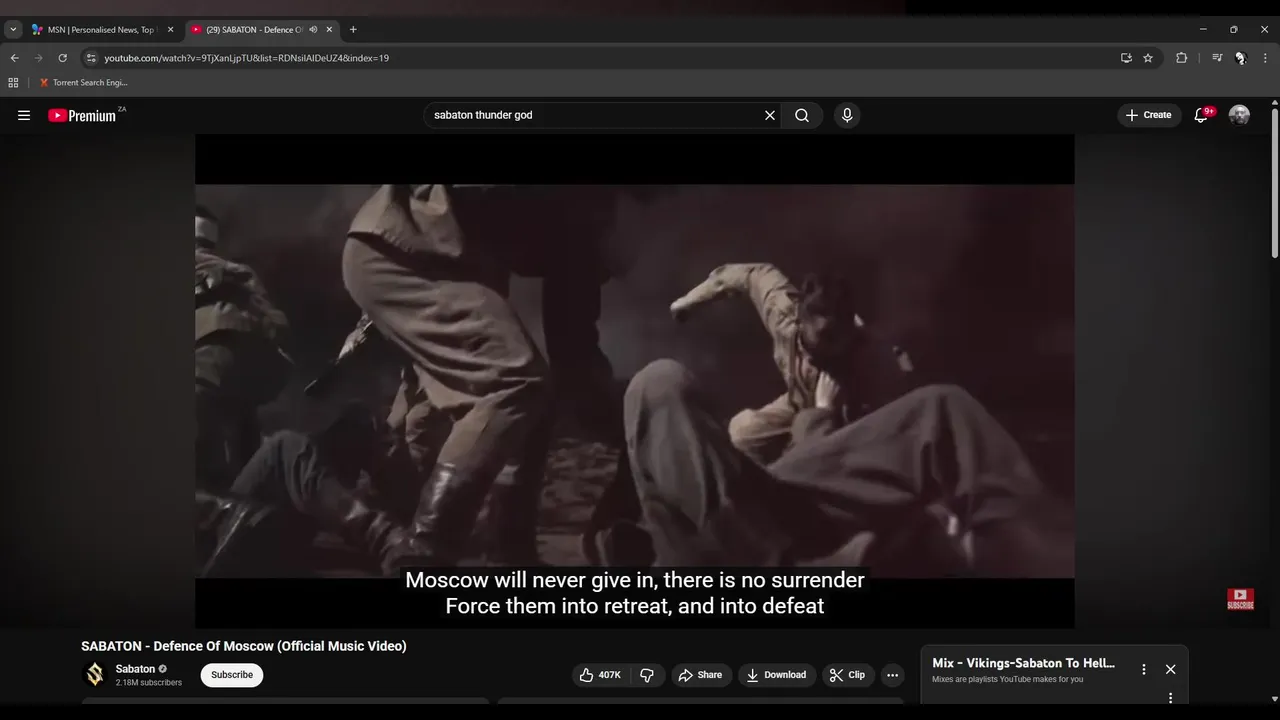Select the SABATON - Defence Of Moscow tab
Screen dimensions: 1280x720
tap(255, 30)
